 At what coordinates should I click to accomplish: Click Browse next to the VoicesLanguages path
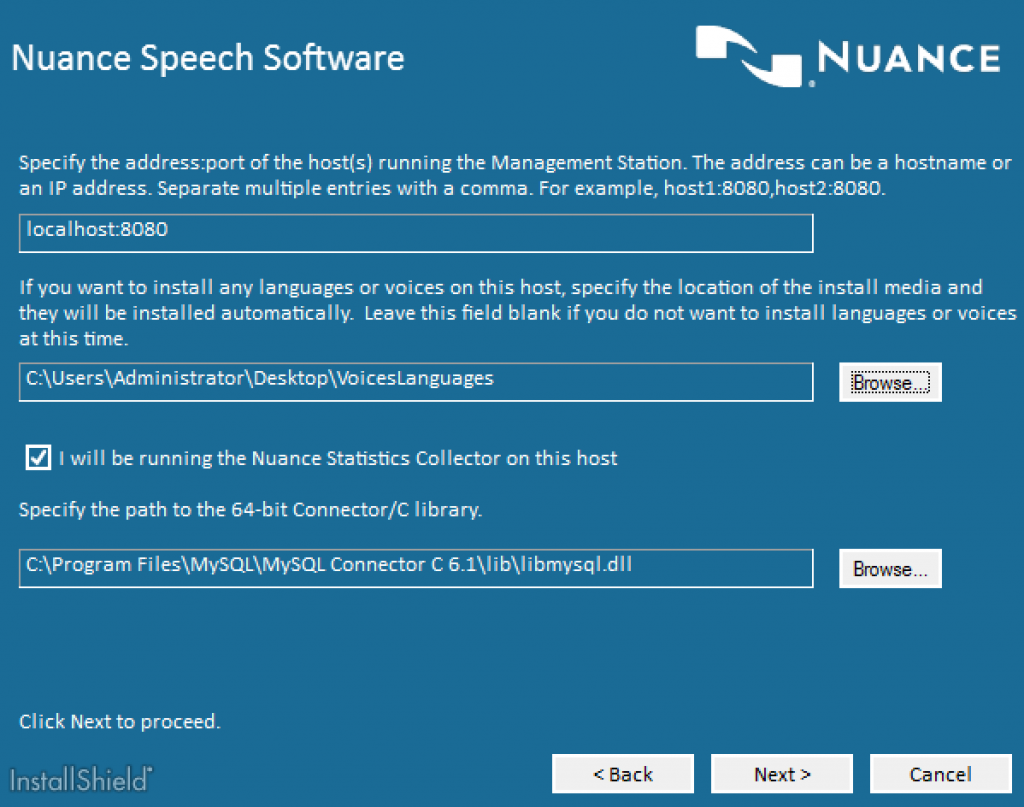889,381
